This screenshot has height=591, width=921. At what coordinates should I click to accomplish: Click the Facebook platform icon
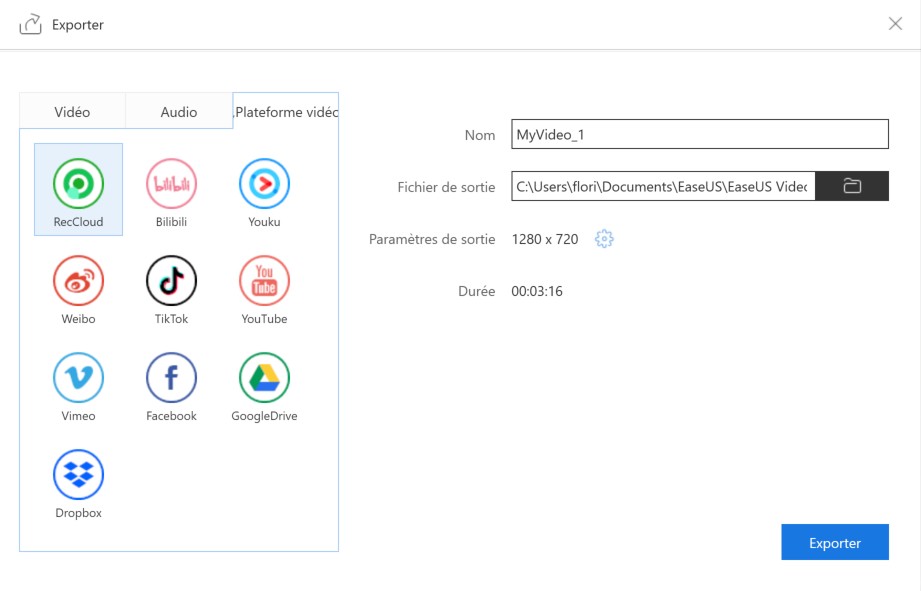pos(171,378)
